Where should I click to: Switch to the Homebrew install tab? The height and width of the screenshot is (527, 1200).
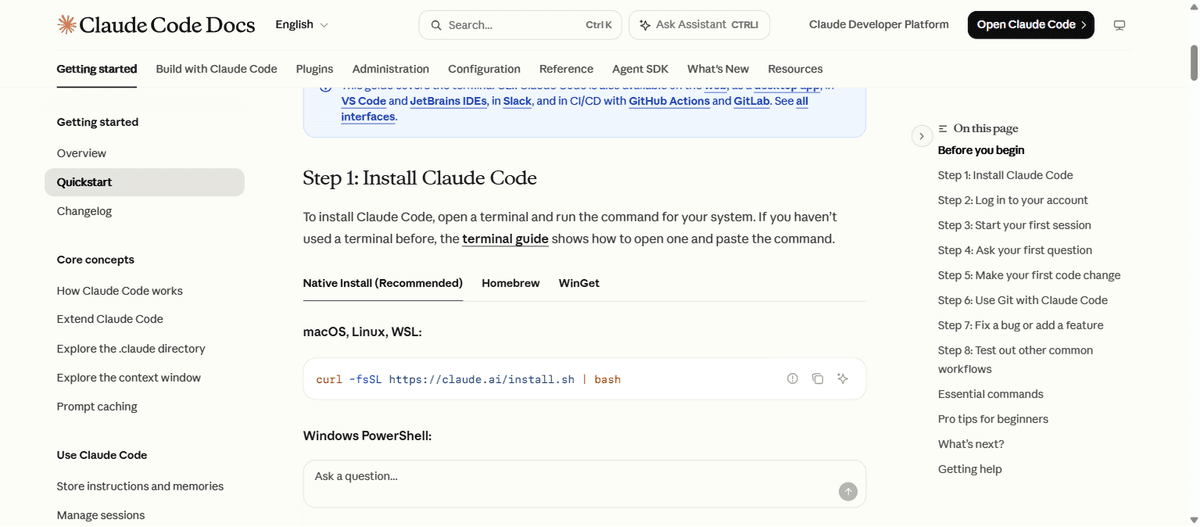[x=511, y=283]
